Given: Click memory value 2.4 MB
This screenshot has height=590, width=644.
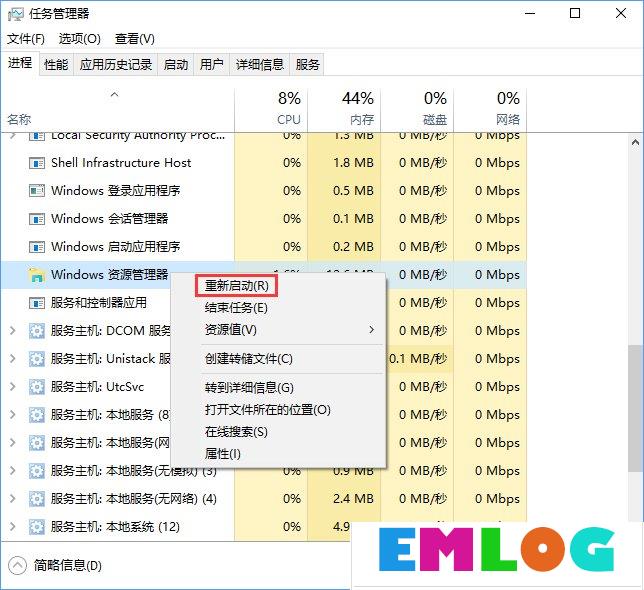Looking at the screenshot, I should click(353, 499).
